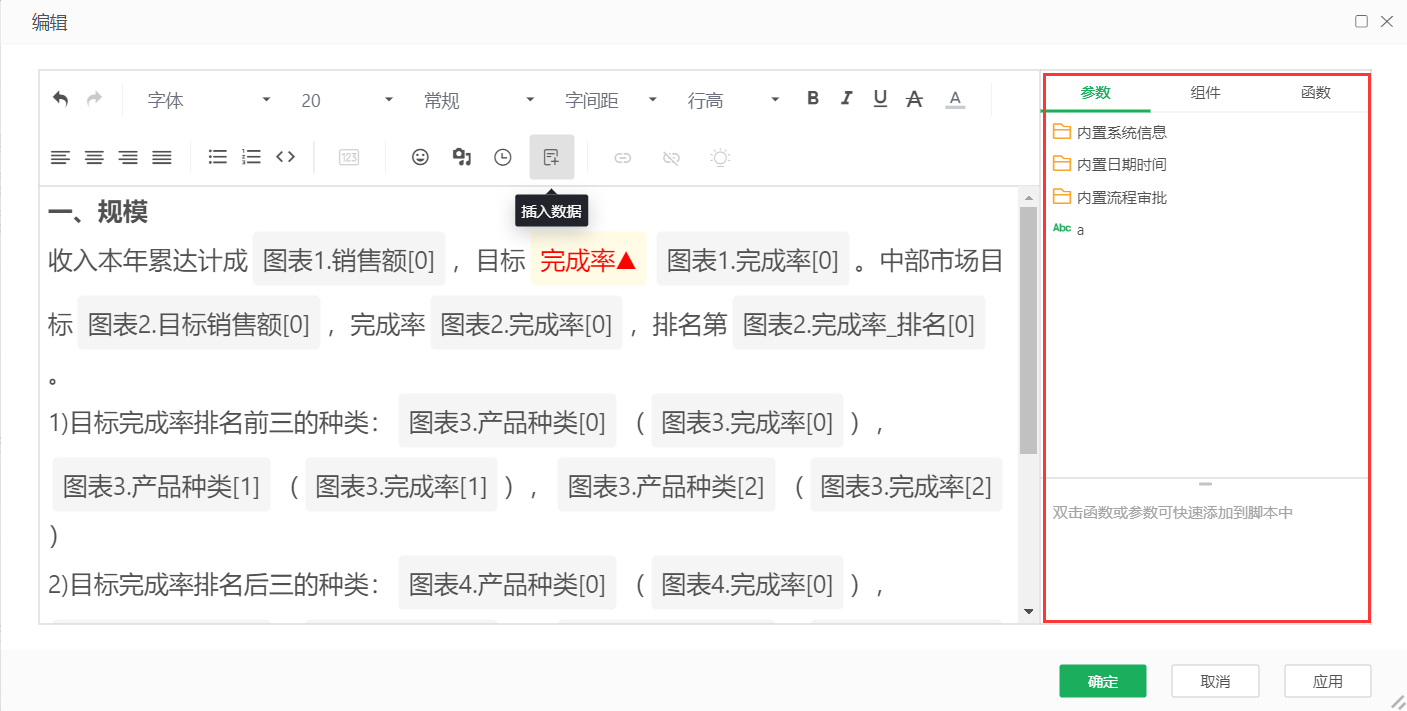Image resolution: width=1407 pixels, height=711 pixels.
Task: Insert an emoji into the text
Action: [x=419, y=157]
